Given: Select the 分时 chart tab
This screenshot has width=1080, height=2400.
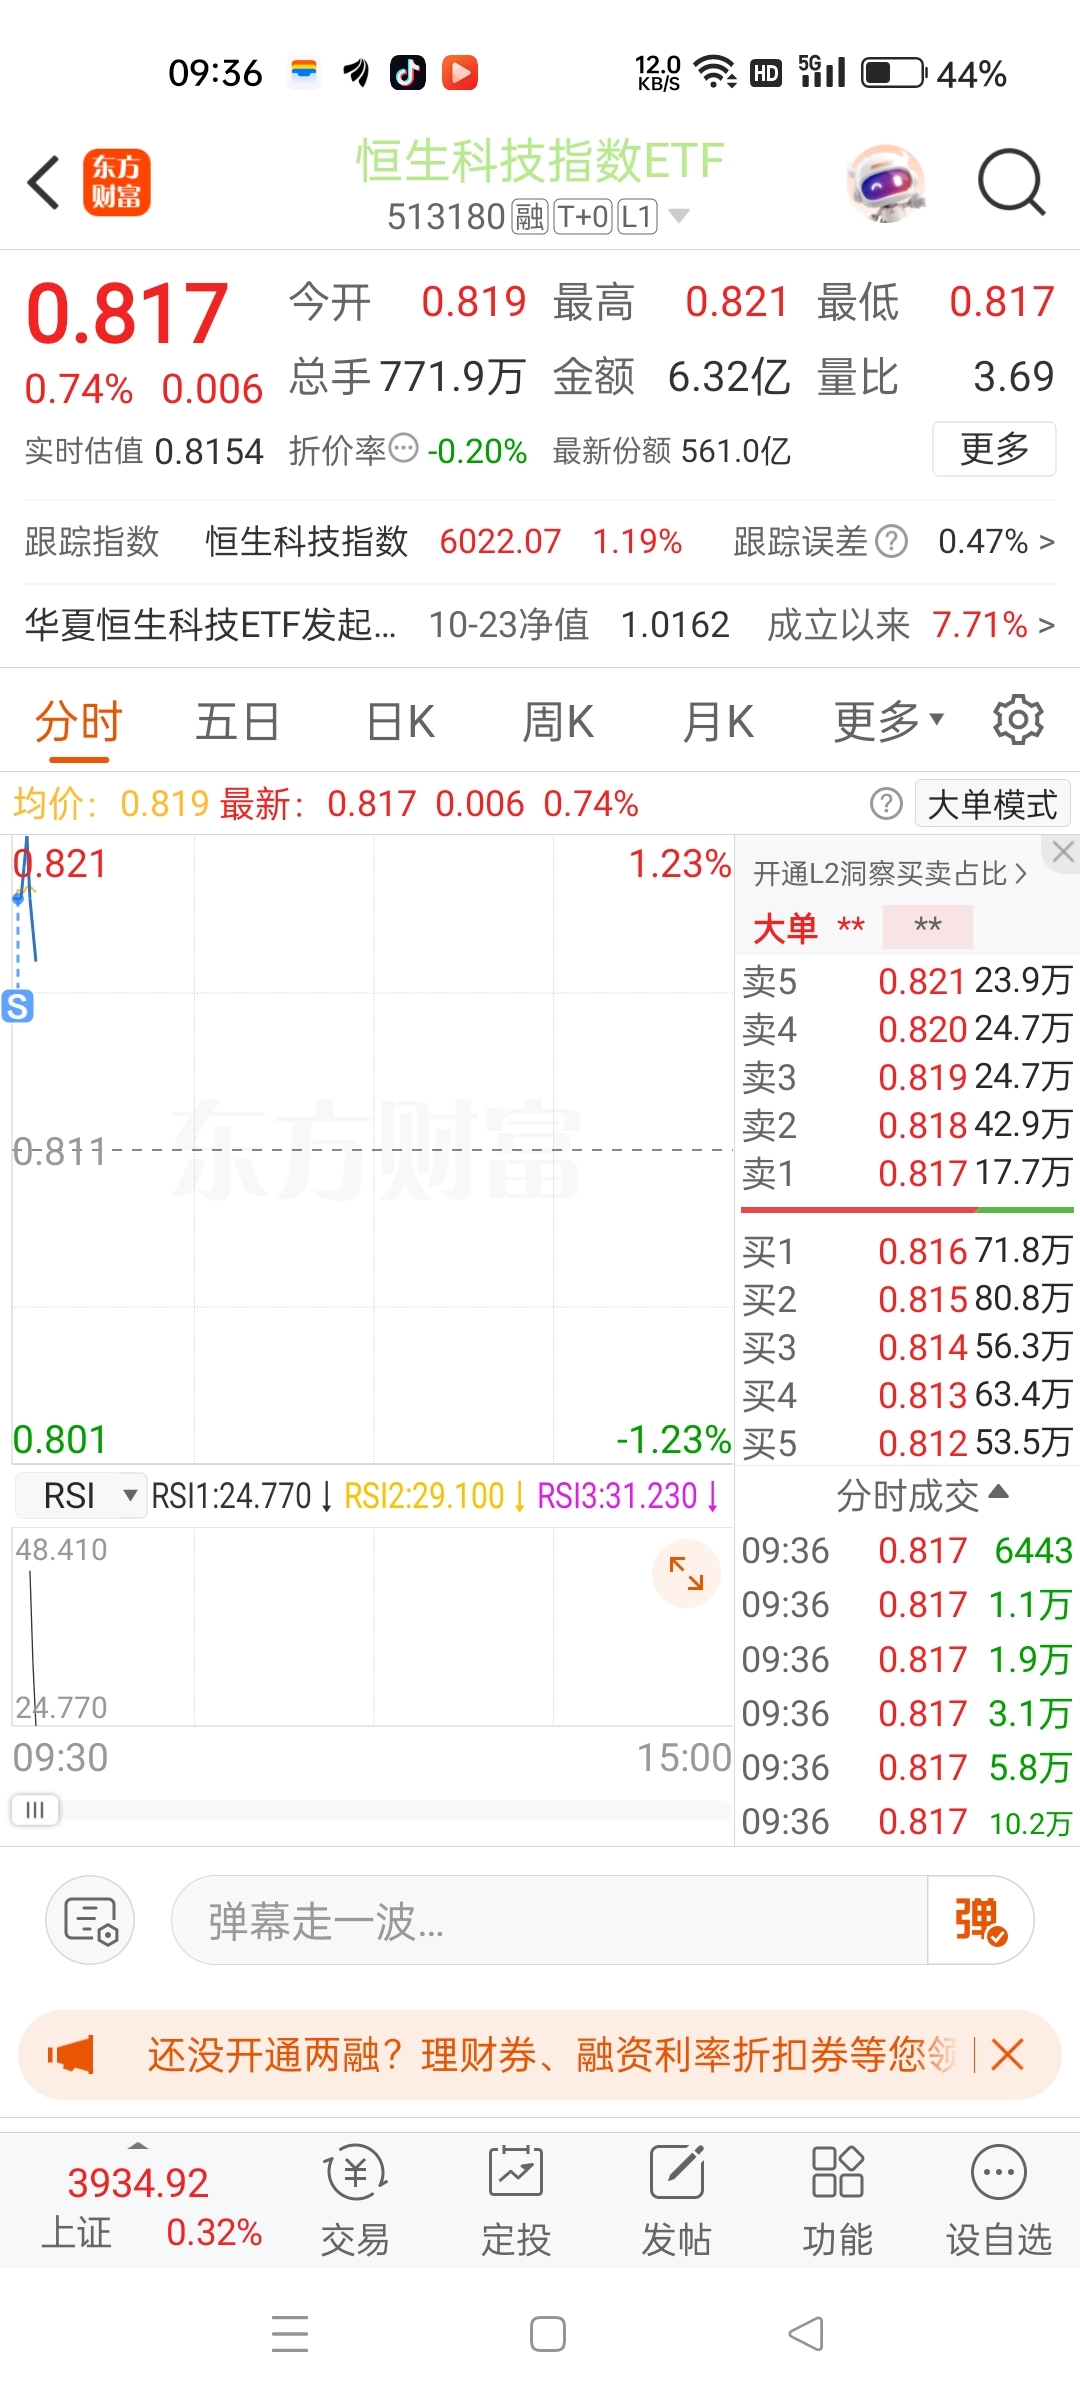Looking at the screenshot, I should click(78, 722).
